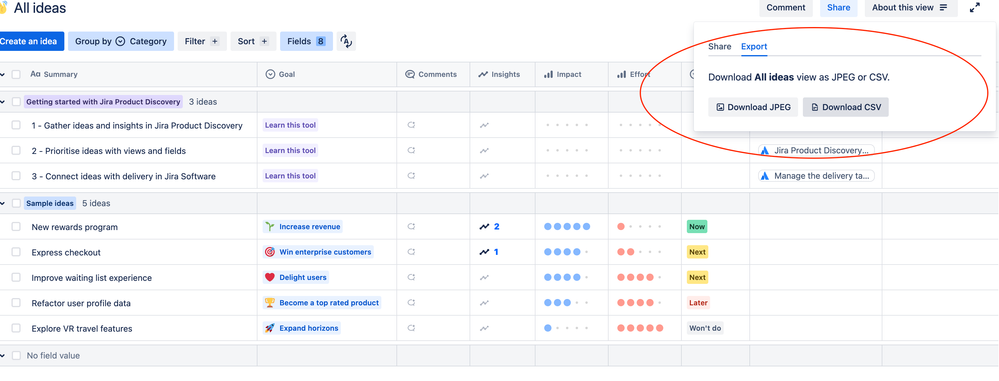
Task: Click the Delight users goal tag
Action: click(x=296, y=278)
